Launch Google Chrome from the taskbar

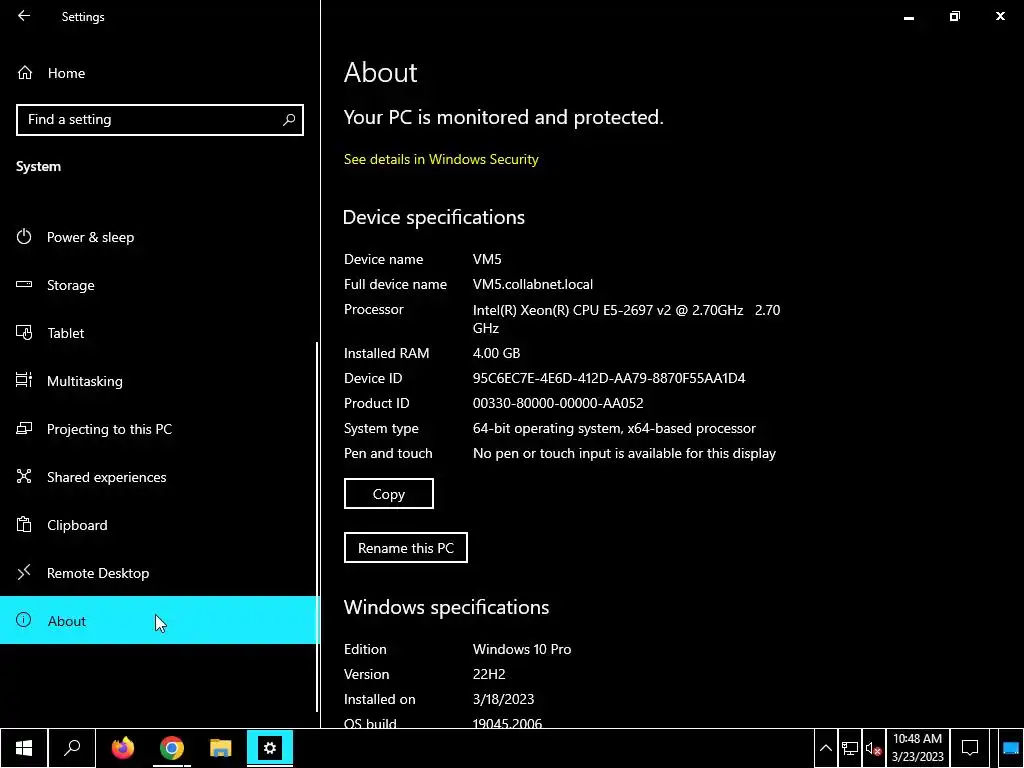(172, 748)
